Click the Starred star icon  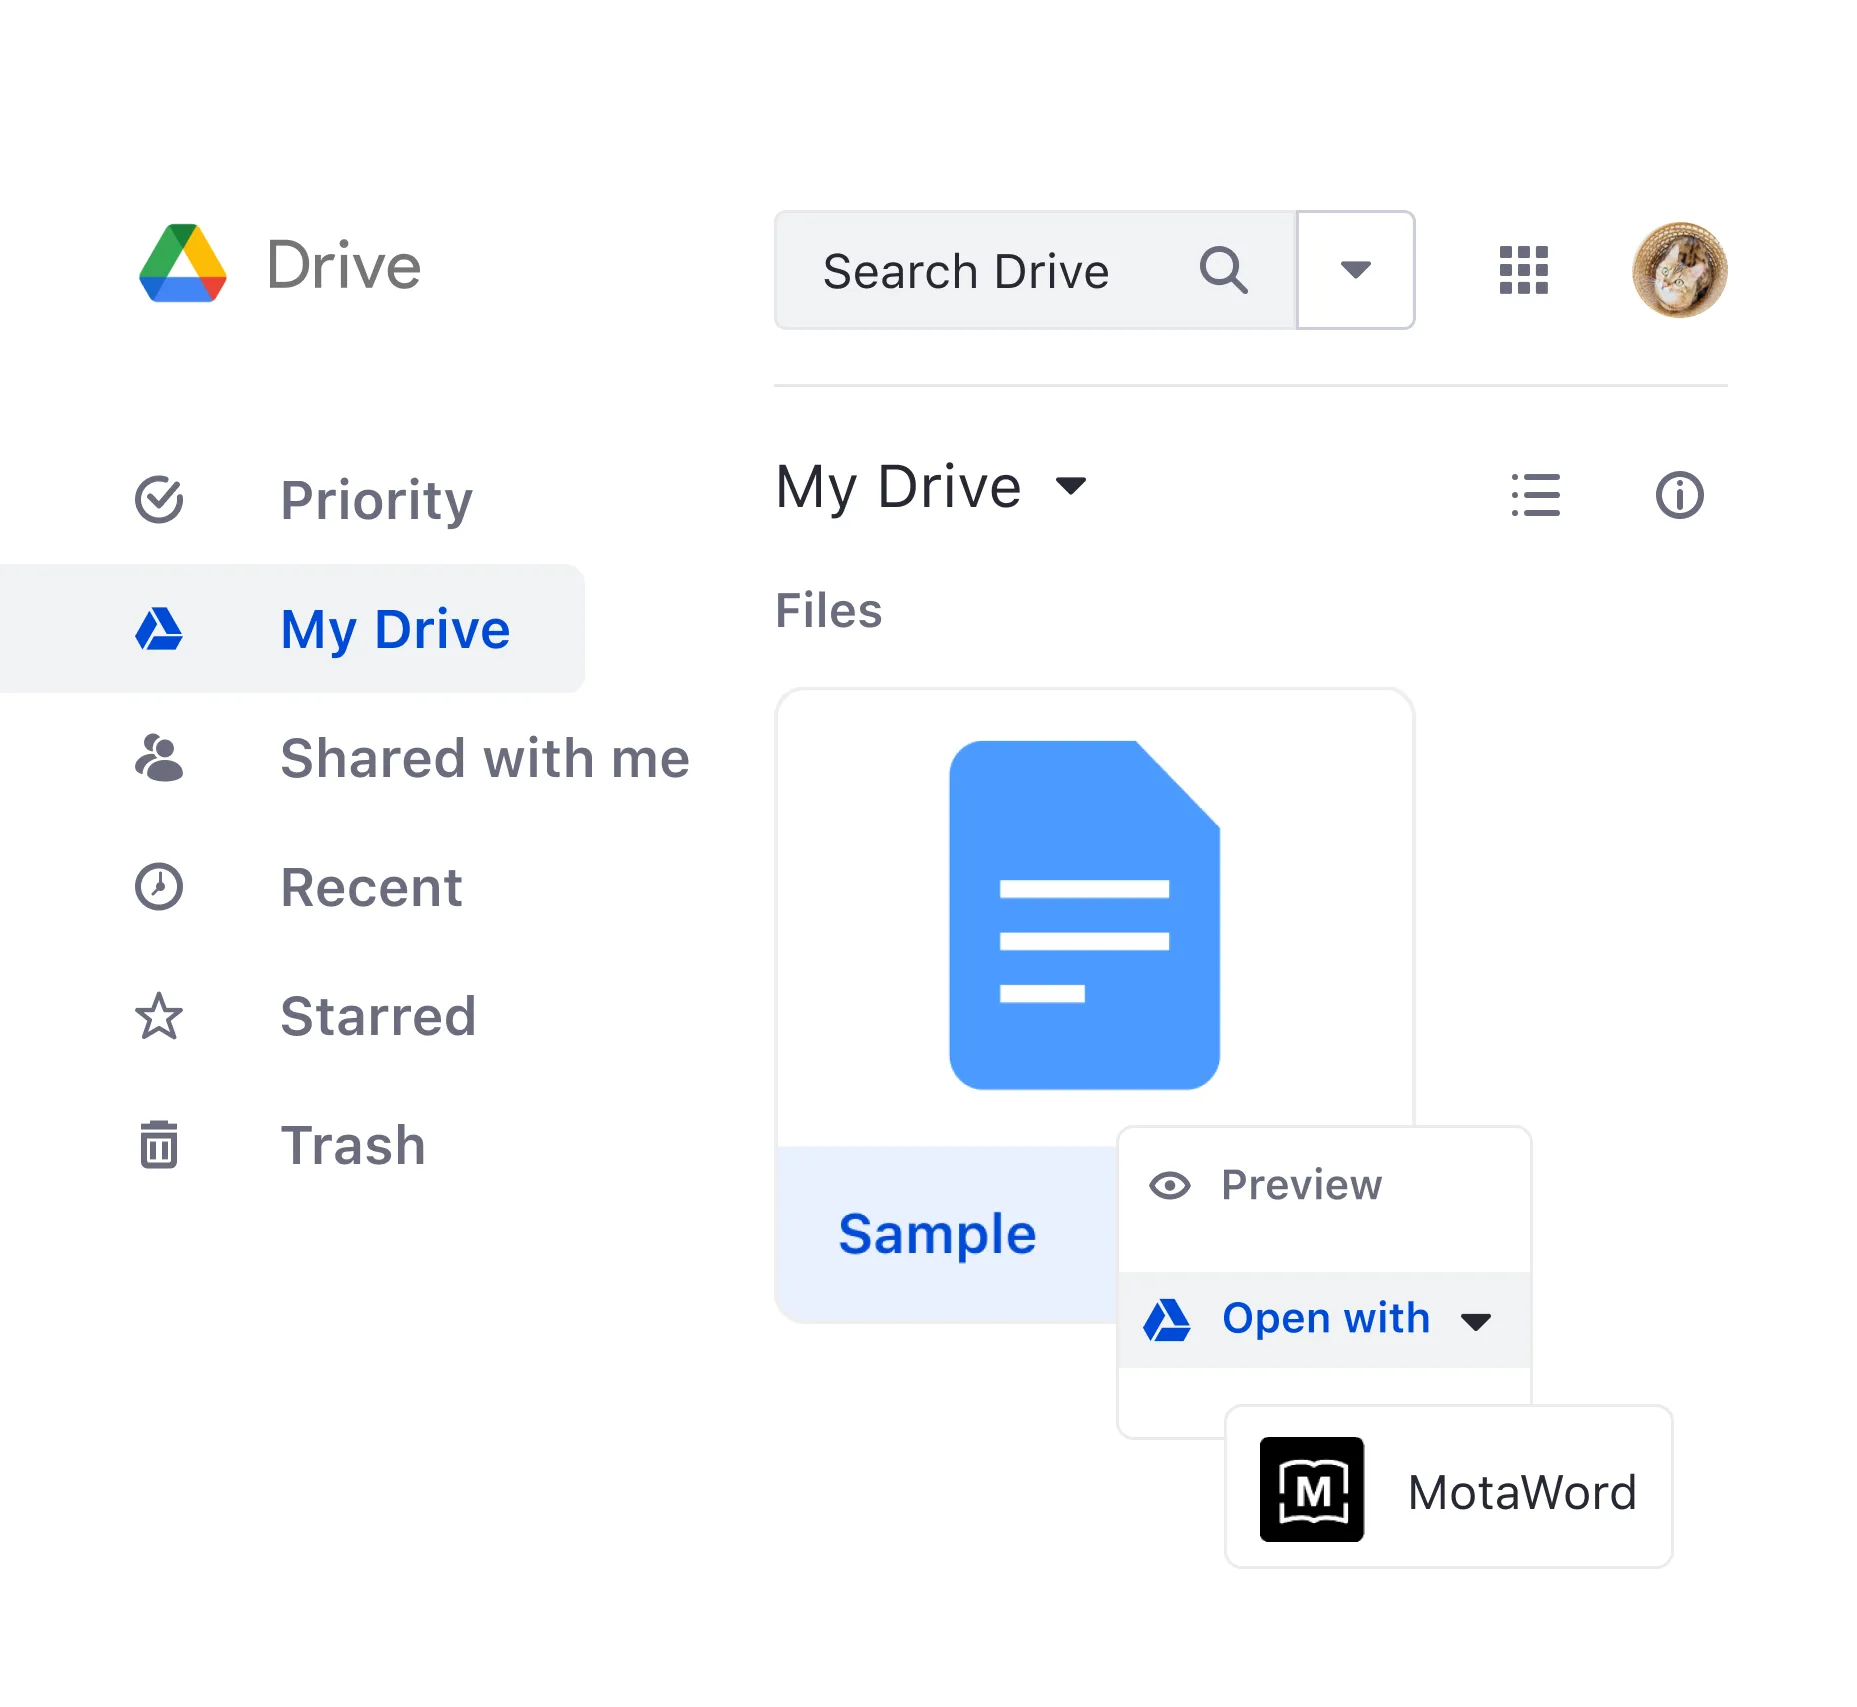[158, 1016]
